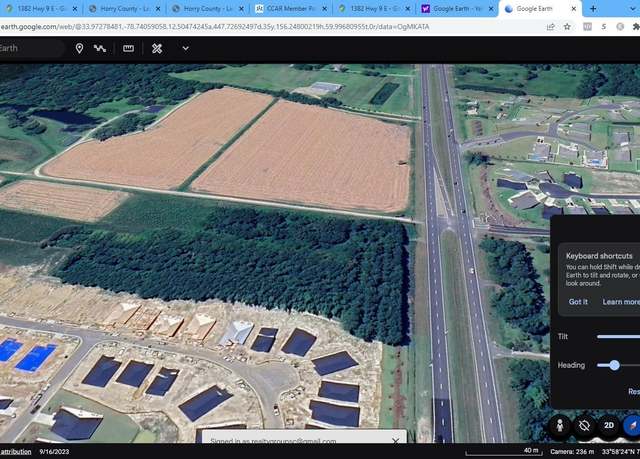Switch to second 1382 Hwy 9 E tab

pyautogui.click(x=373, y=9)
